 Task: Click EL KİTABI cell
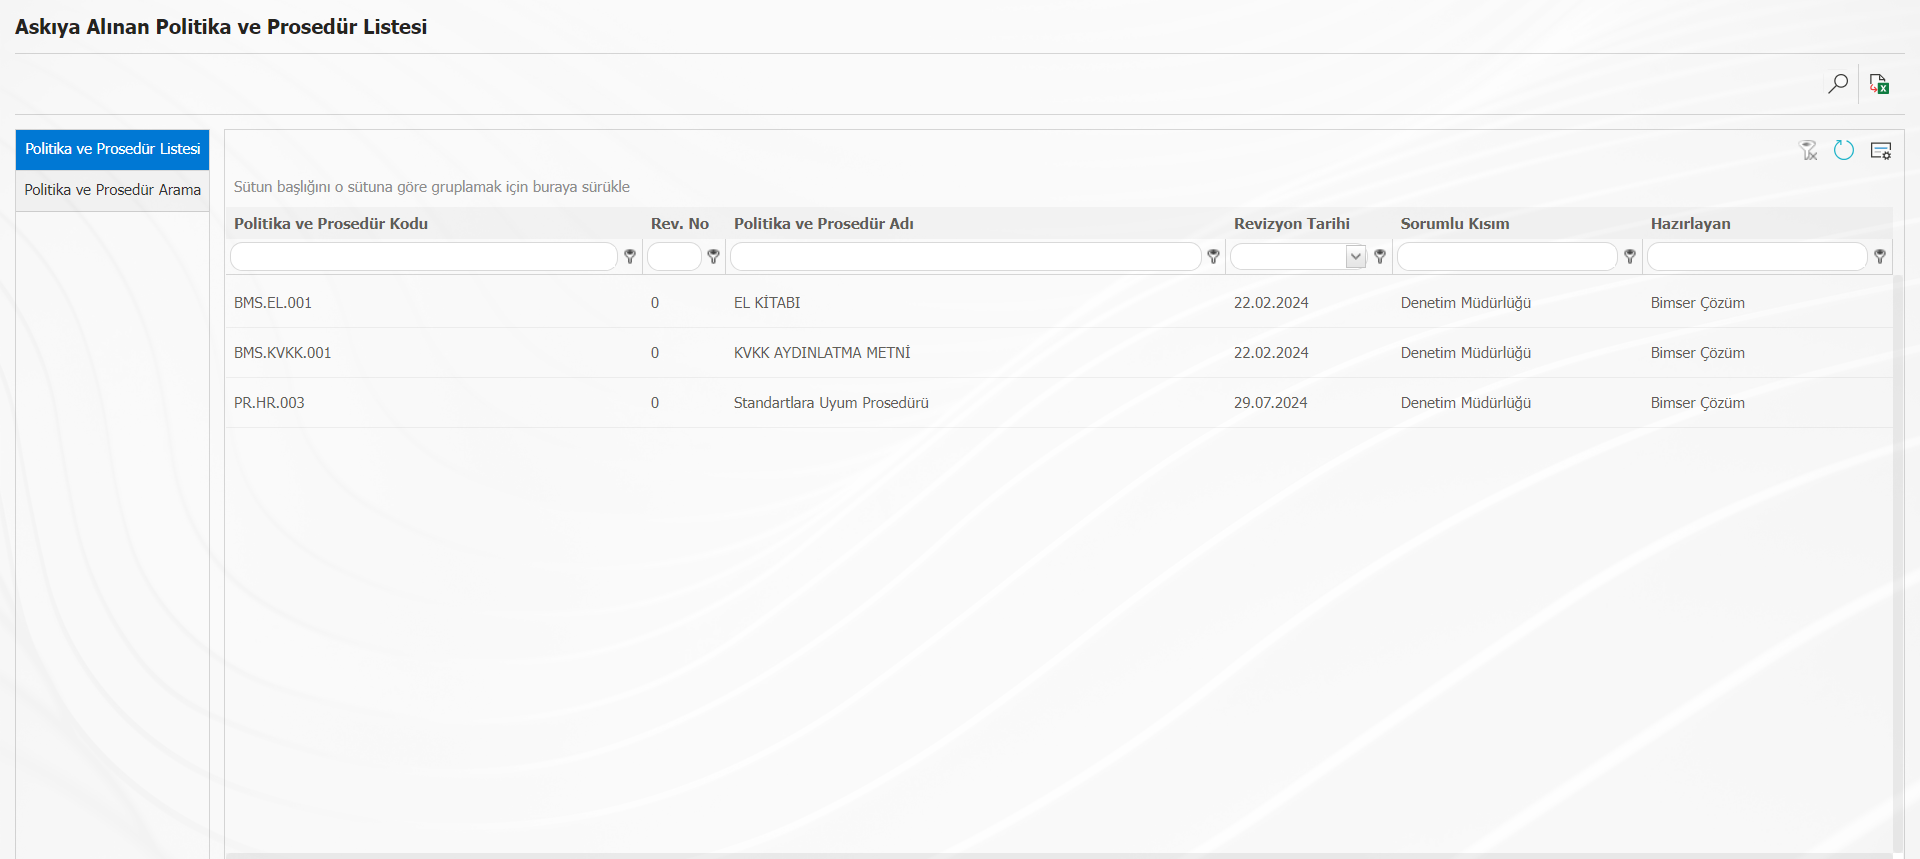click(x=767, y=303)
